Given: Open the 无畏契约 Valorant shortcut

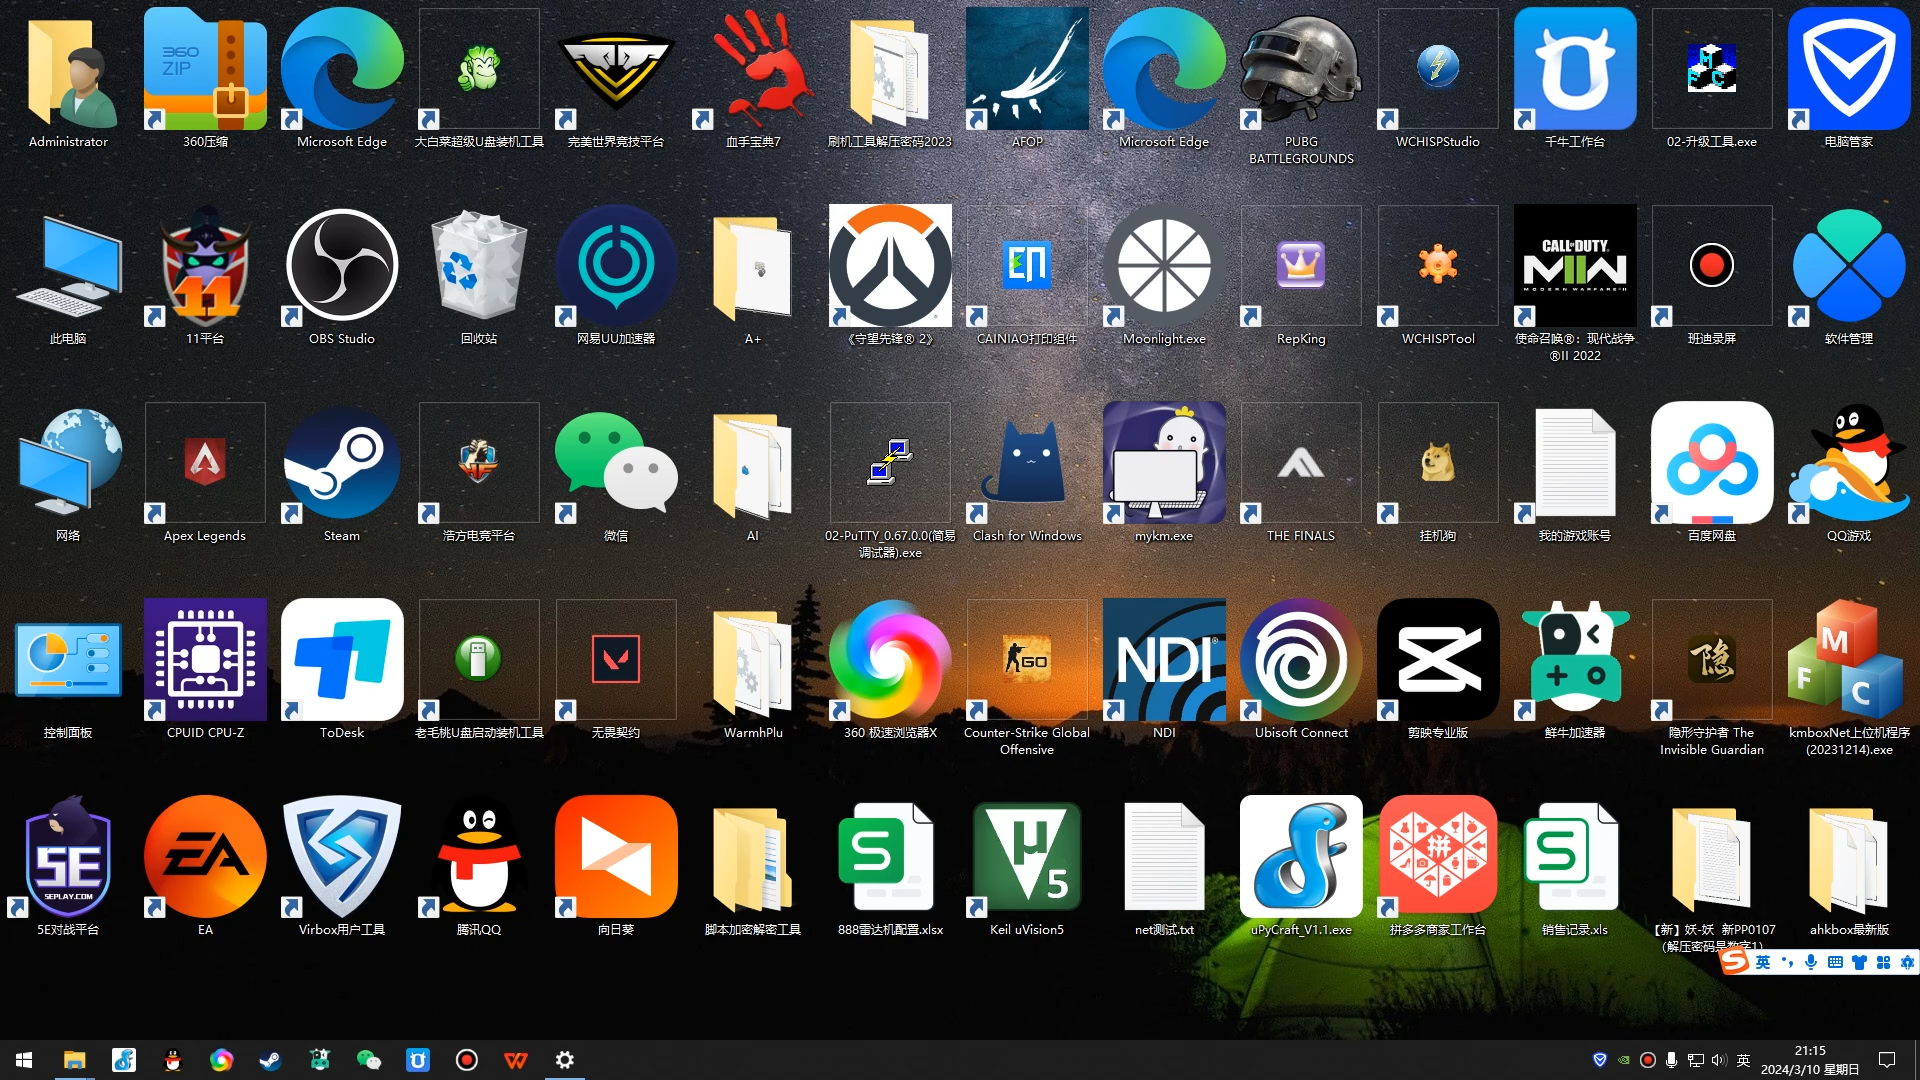Looking at the screenshot, I should point(616,669).
